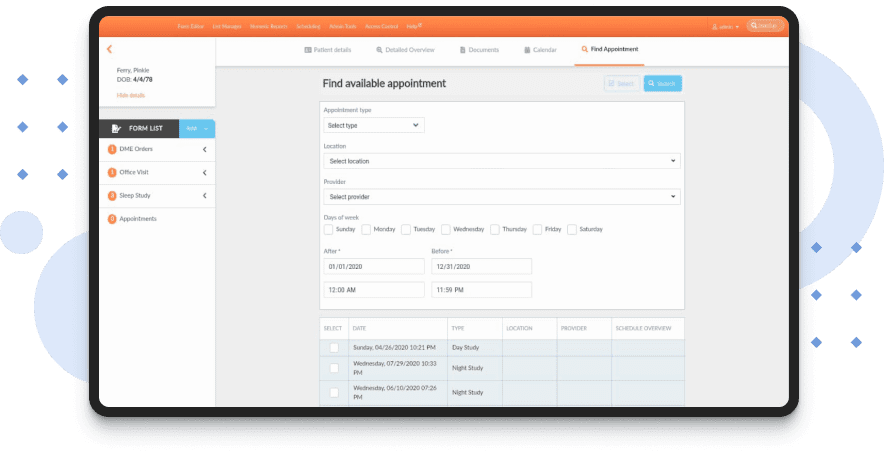Viewport: 884px width, 454px height.
Task: Click the DATE column header
Action: tap(398, 328)
